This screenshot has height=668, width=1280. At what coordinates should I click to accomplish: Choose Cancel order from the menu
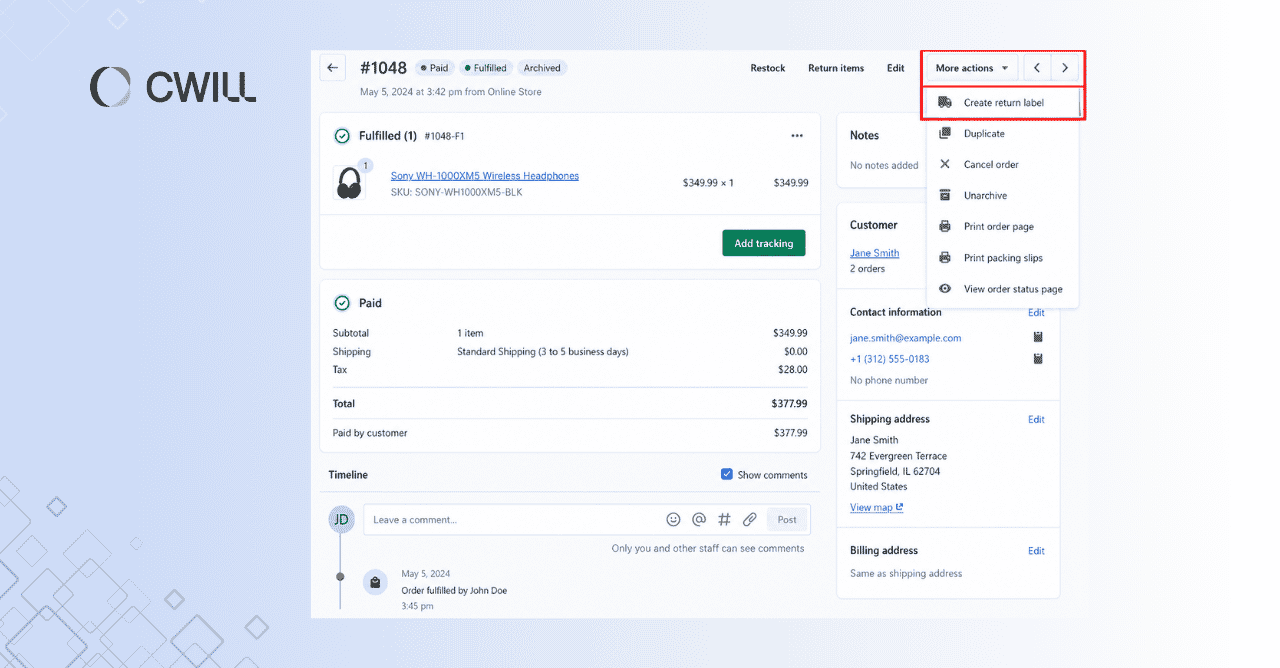(x=990, y=165)
